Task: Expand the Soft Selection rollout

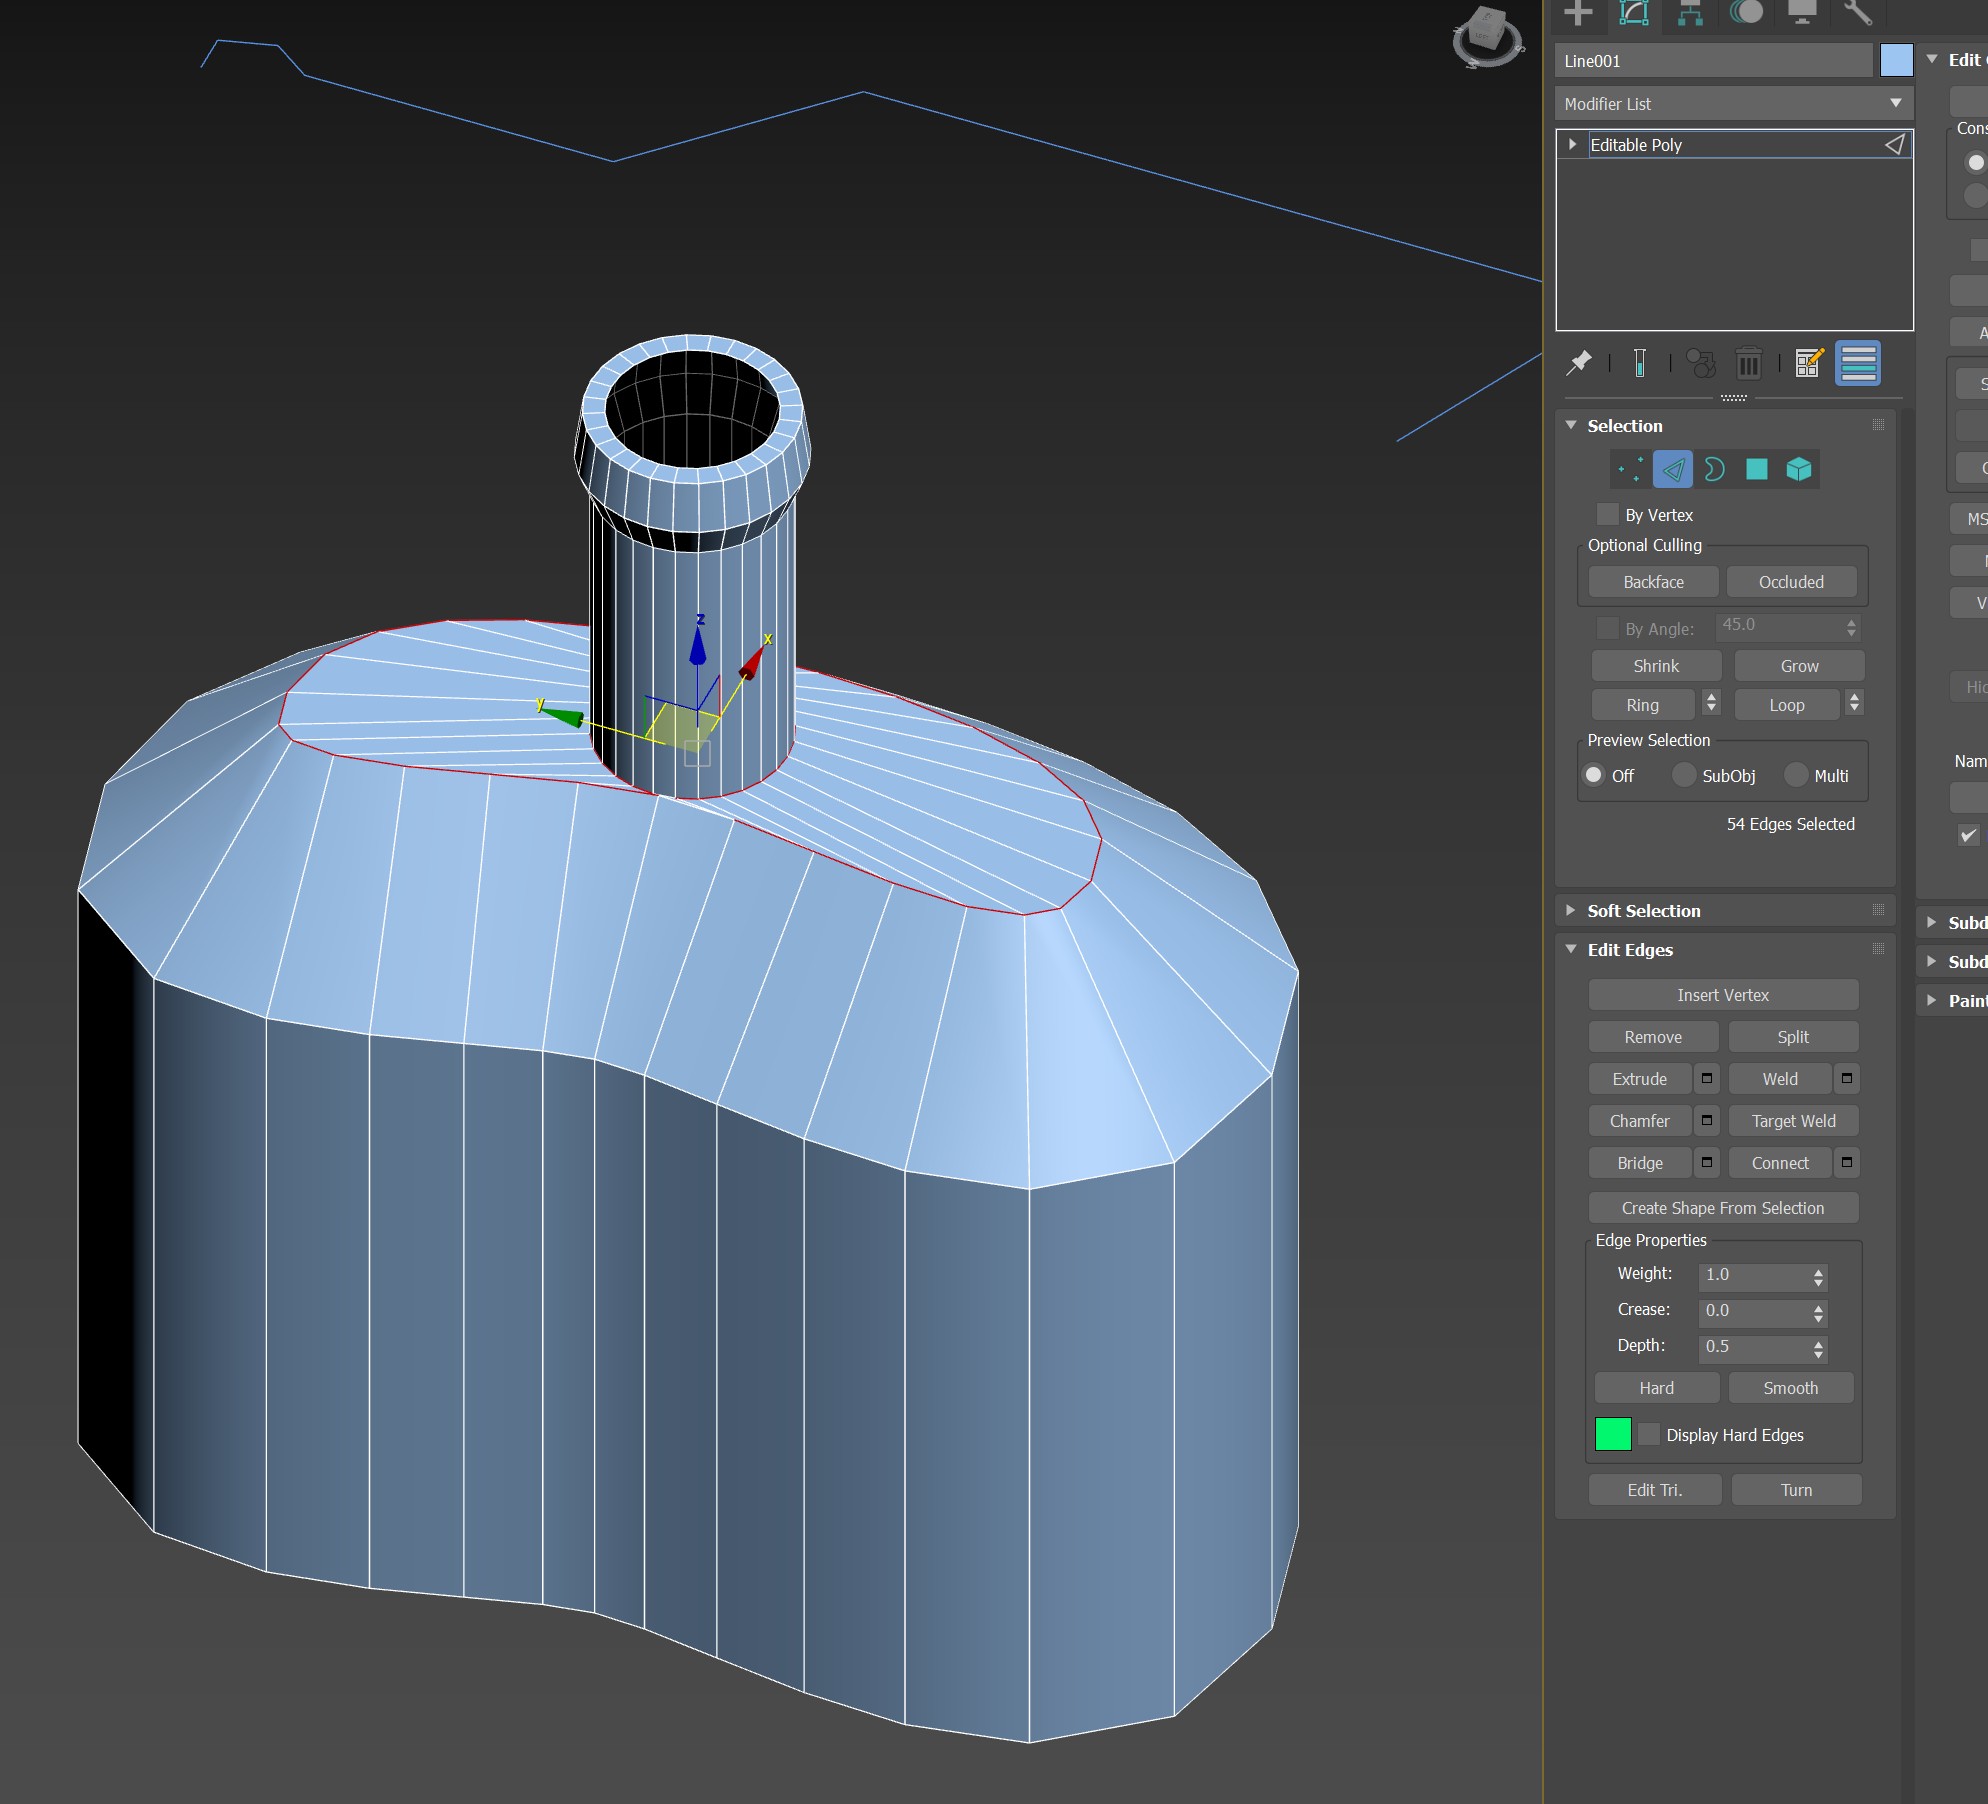Action: [1643, 910]
